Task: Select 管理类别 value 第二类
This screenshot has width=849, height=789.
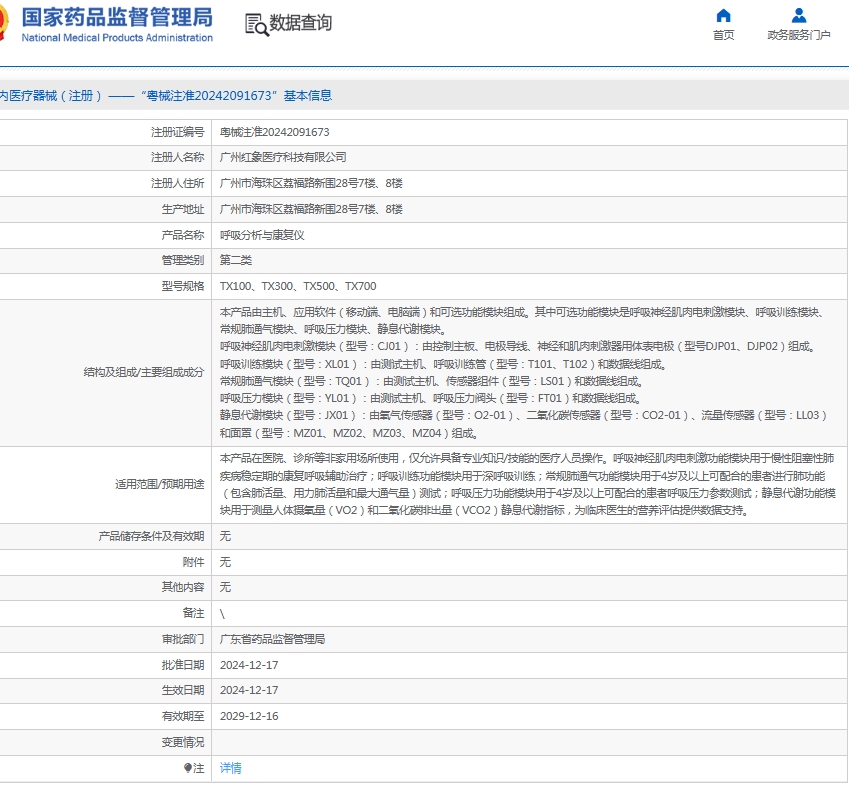Action: 236,260
